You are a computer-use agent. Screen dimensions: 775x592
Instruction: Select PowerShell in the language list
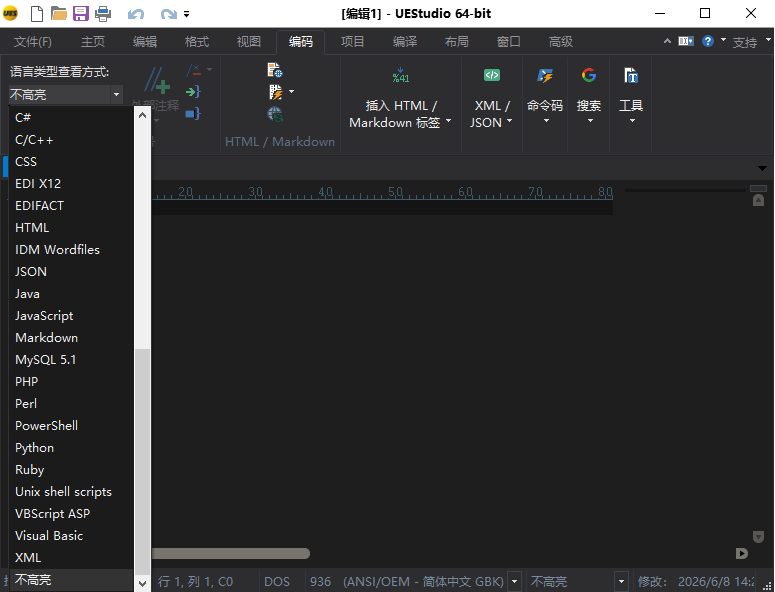[71, 425]
